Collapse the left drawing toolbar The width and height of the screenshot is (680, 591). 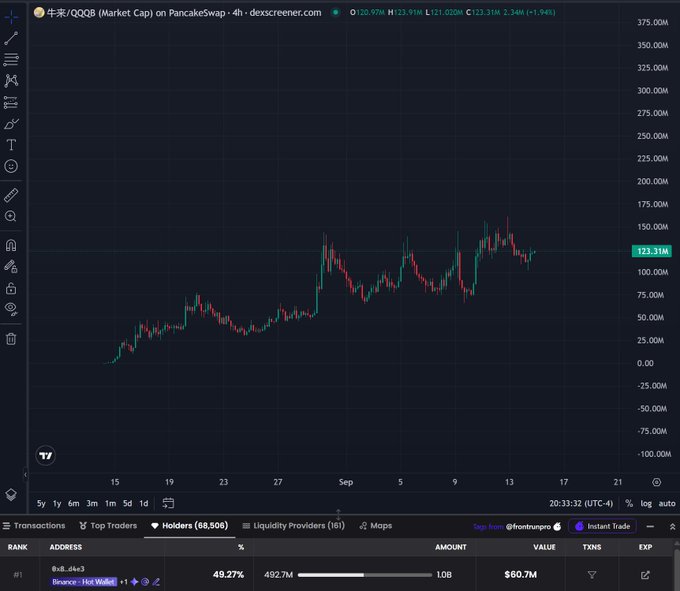coord(25,475)
